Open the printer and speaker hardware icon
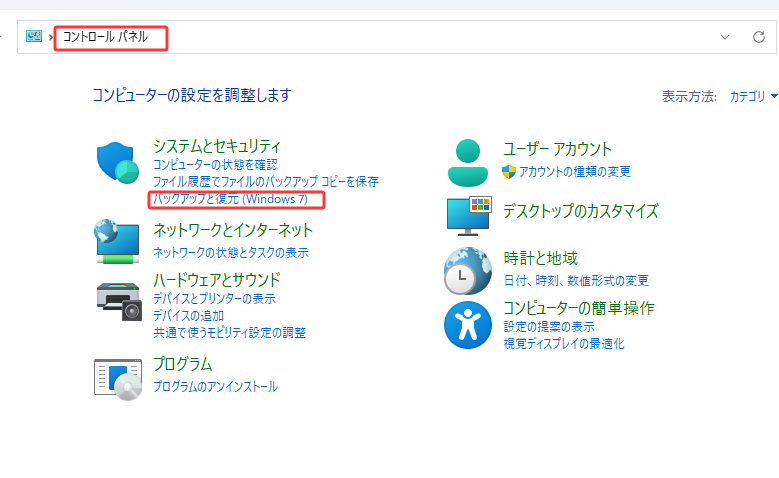Viewport: 779px width, 478px height. [119, 301]
